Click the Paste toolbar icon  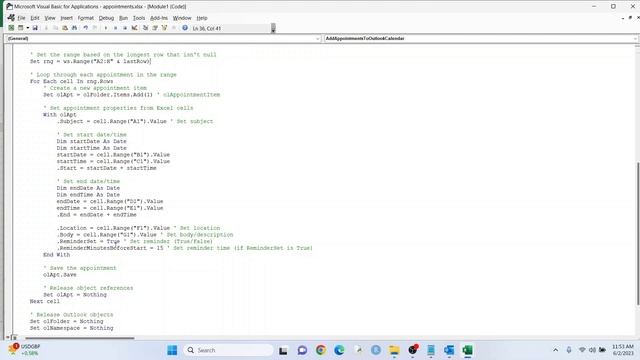(x=65, y=28)
